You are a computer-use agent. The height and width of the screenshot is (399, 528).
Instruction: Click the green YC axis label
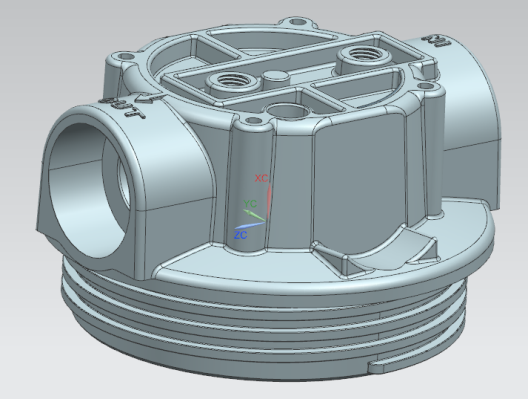tap(250, 204)
